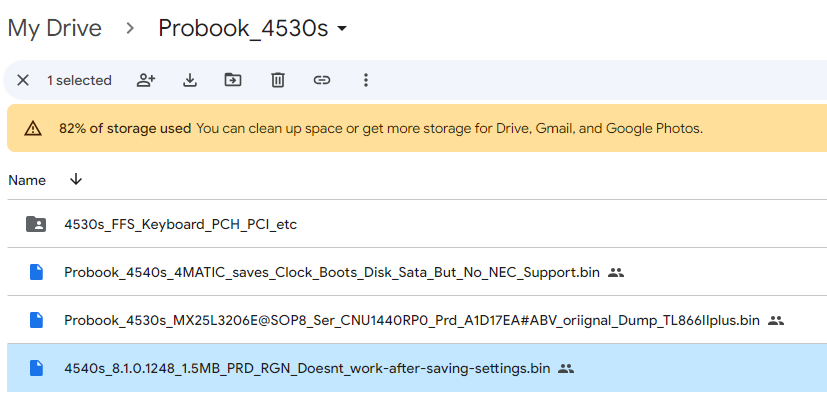Select the Probook_4530s_MX25L3206E original dump file
827x412 pixels.
click(x=411, y=320)
